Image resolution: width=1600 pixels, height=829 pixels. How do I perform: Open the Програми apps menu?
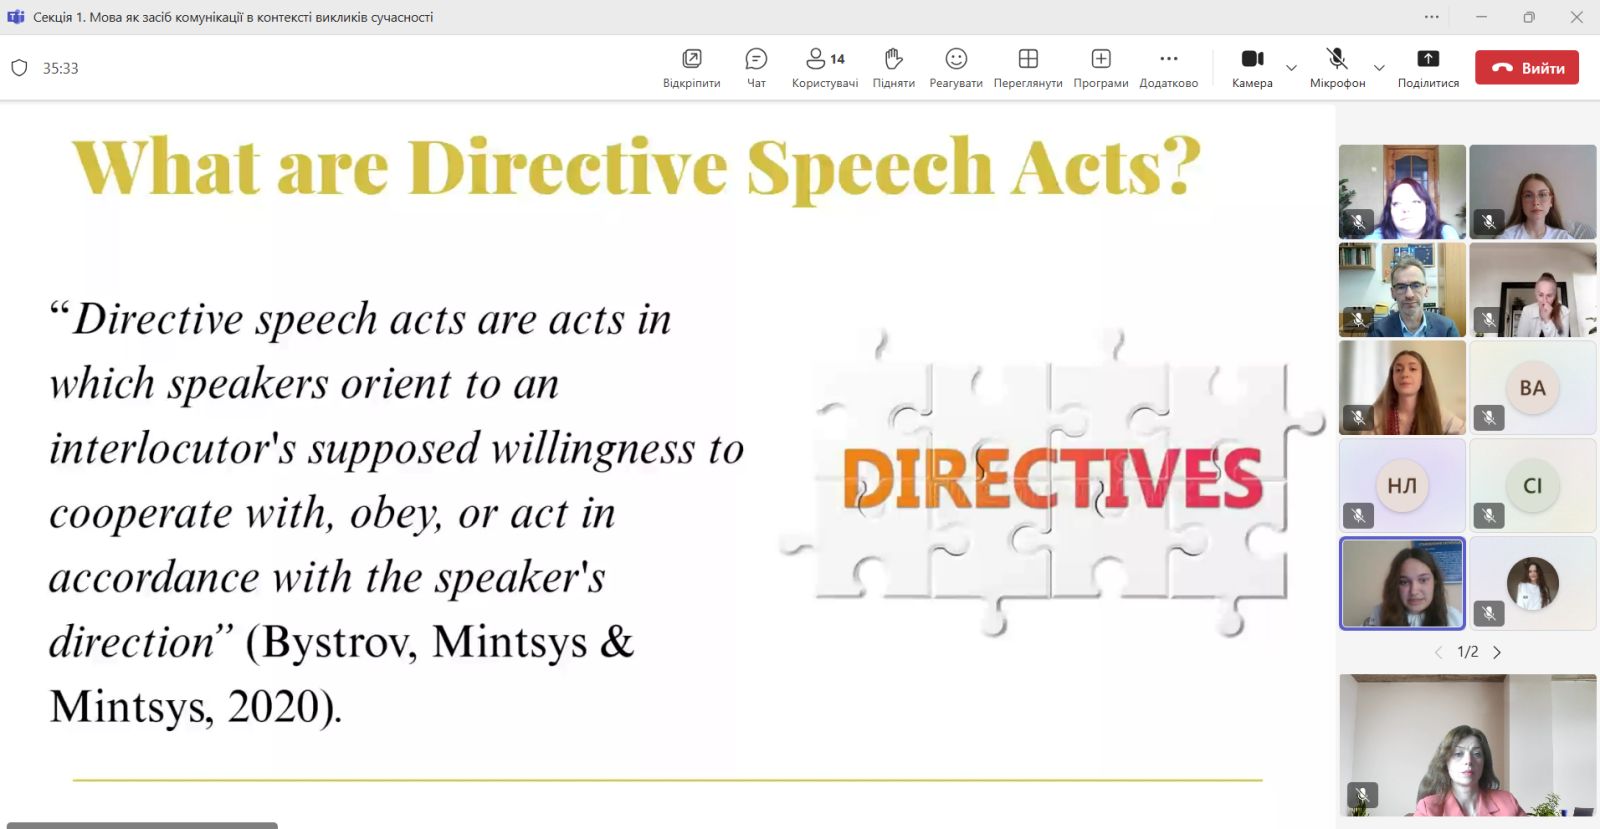pos(1100,67)
